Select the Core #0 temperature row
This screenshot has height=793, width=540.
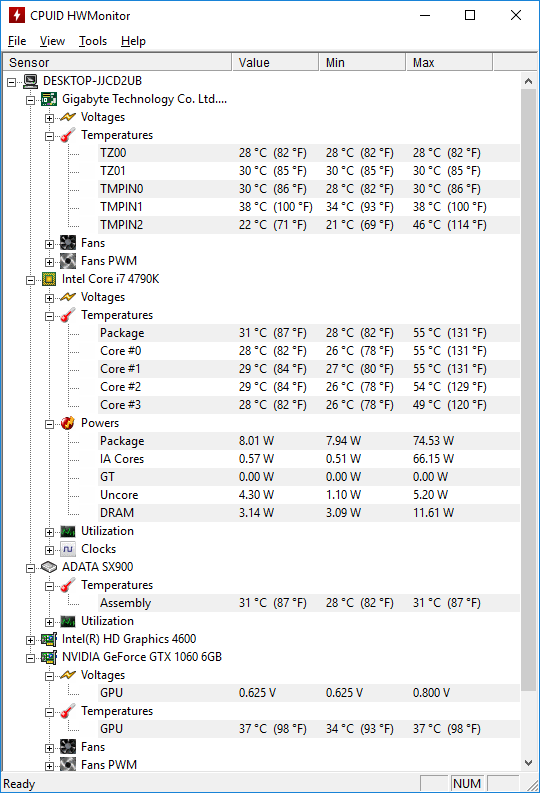[309, 351]
